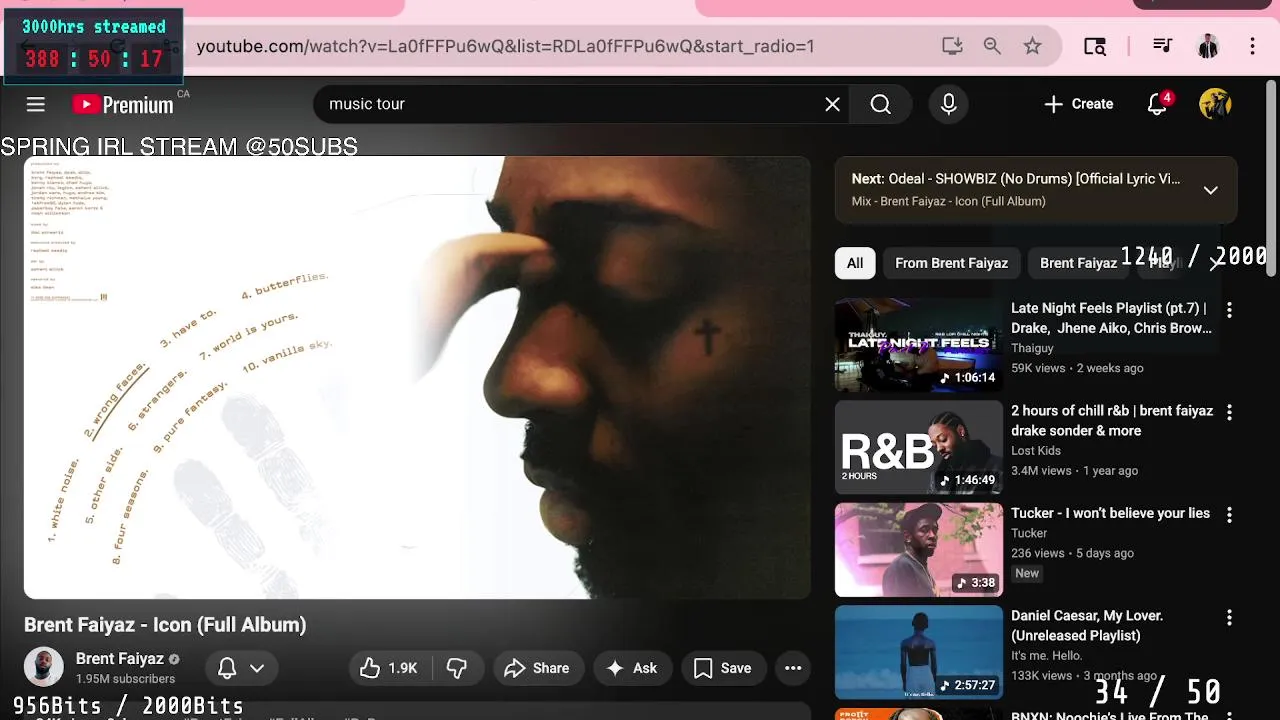Open 2 hours of chill r&b title
The height and width of the screenshot is (720, 1280).
(1112, 421)
